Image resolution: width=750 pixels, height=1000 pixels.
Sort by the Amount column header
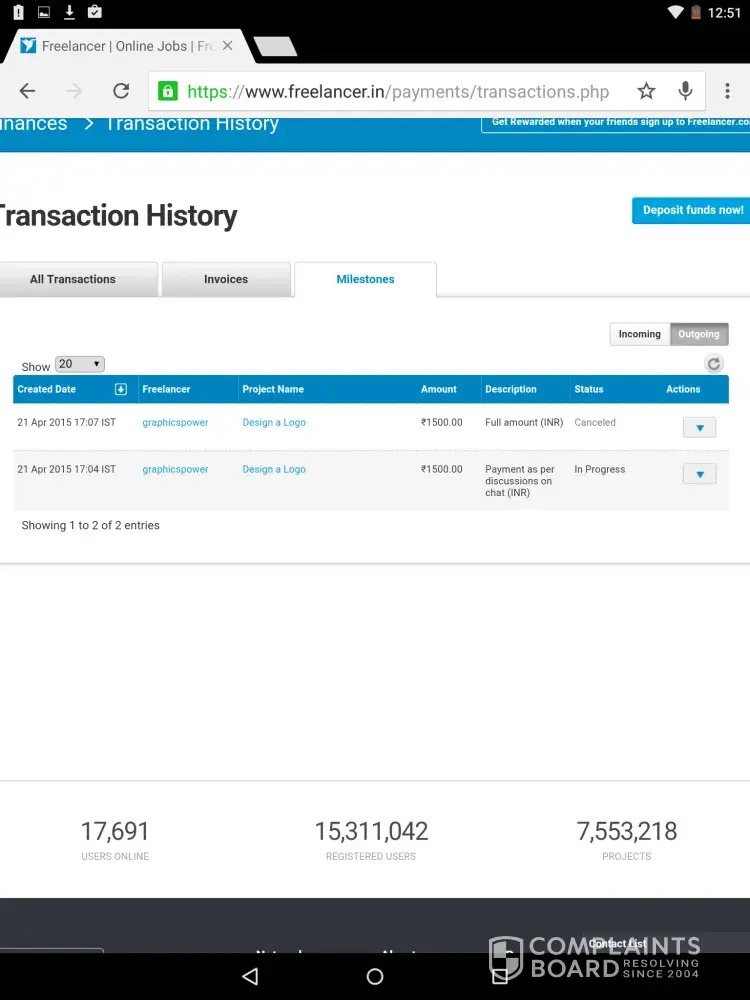[439, 389]
